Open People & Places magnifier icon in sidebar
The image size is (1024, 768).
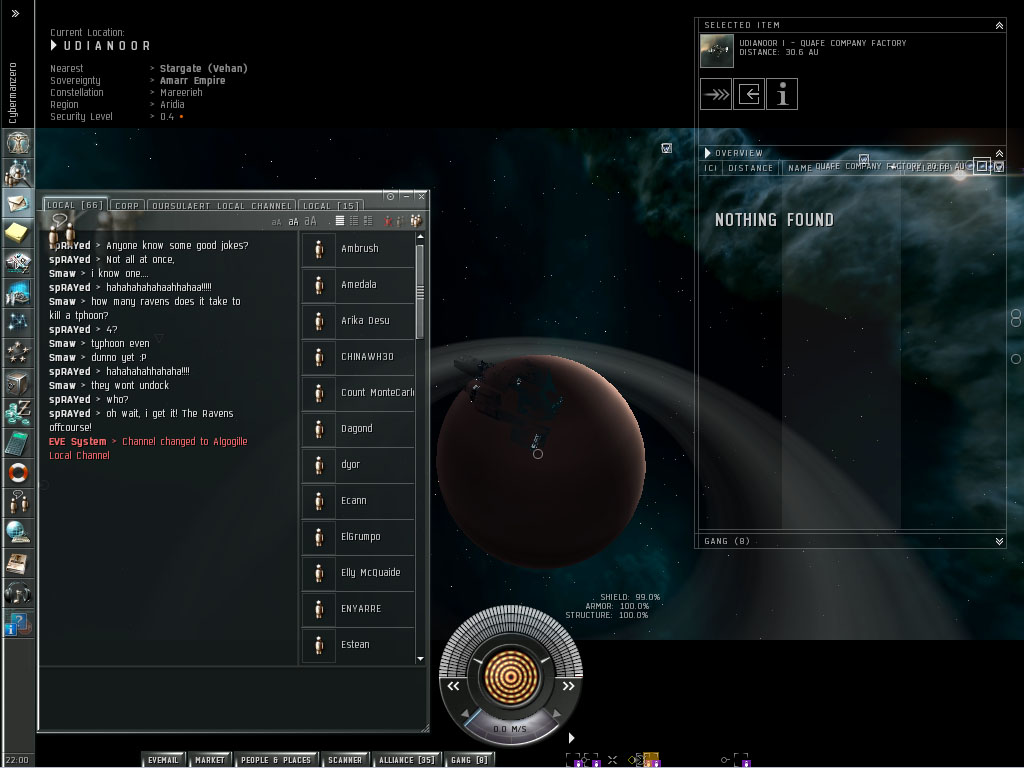(18, 173)
